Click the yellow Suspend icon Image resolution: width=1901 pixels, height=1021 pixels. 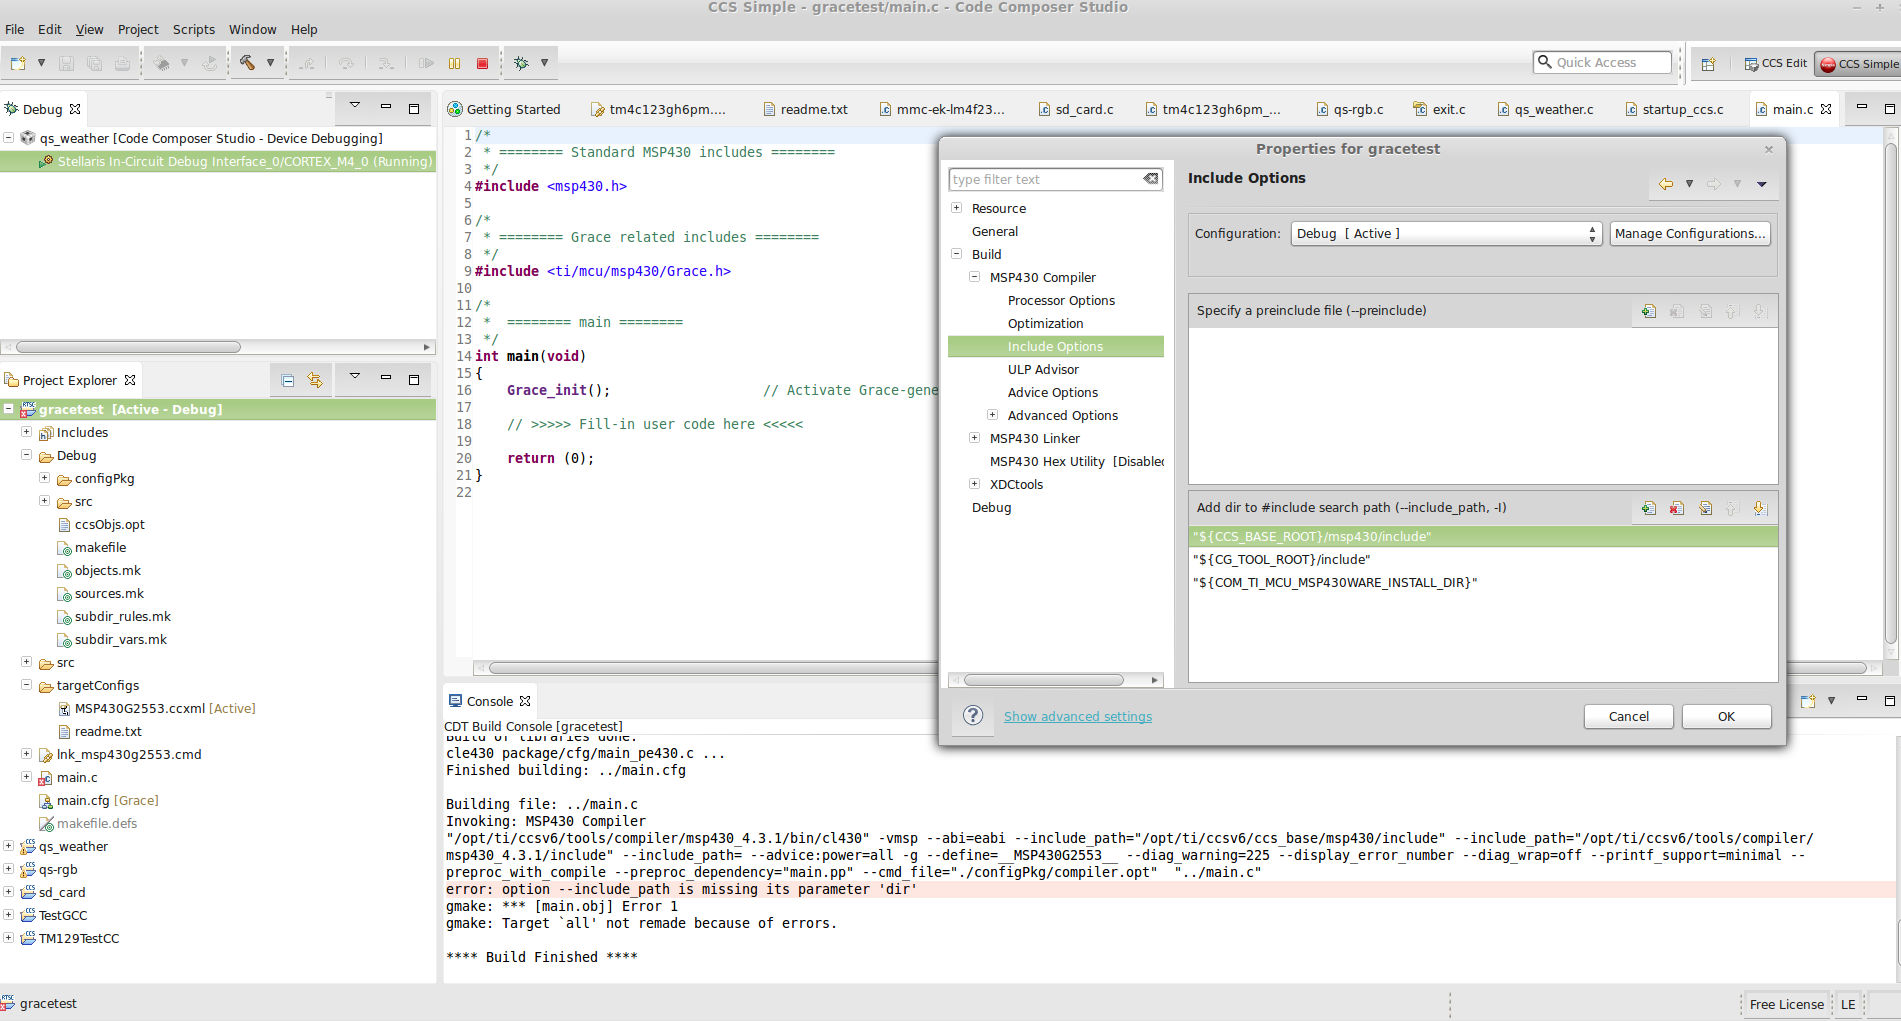click(455, 63)
